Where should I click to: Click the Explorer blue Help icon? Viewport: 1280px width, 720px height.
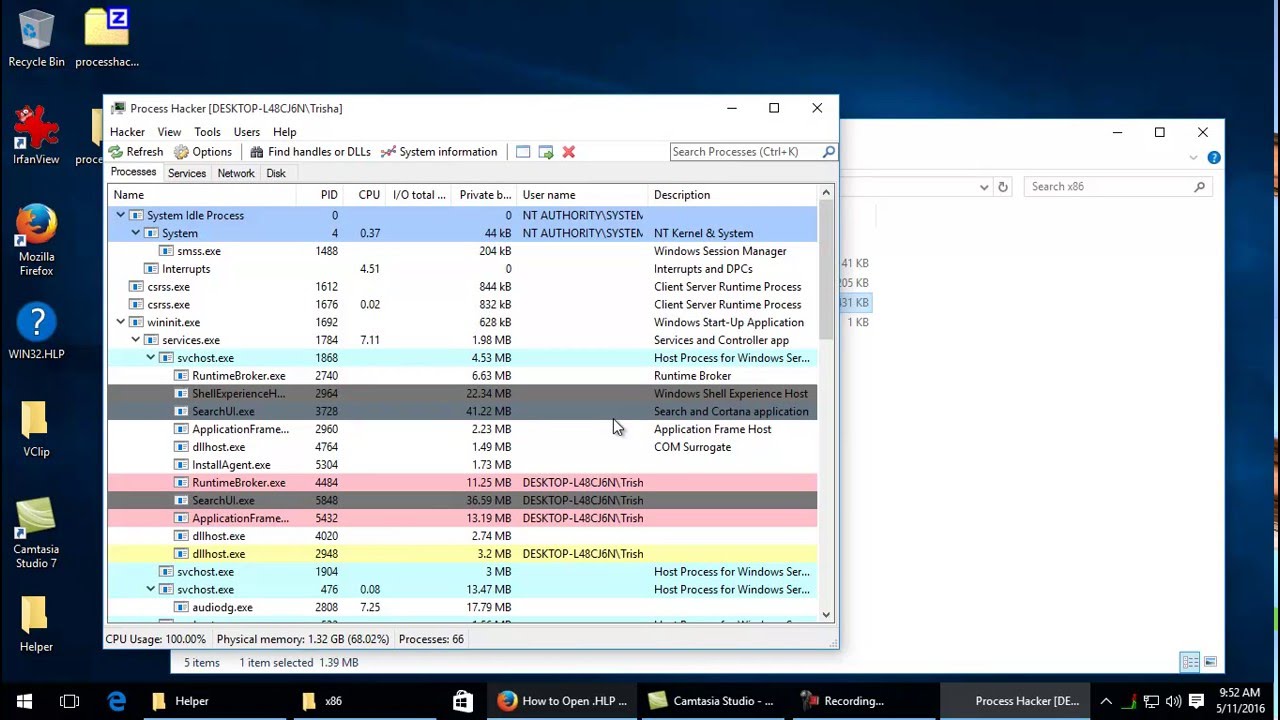coord(1214,158)
